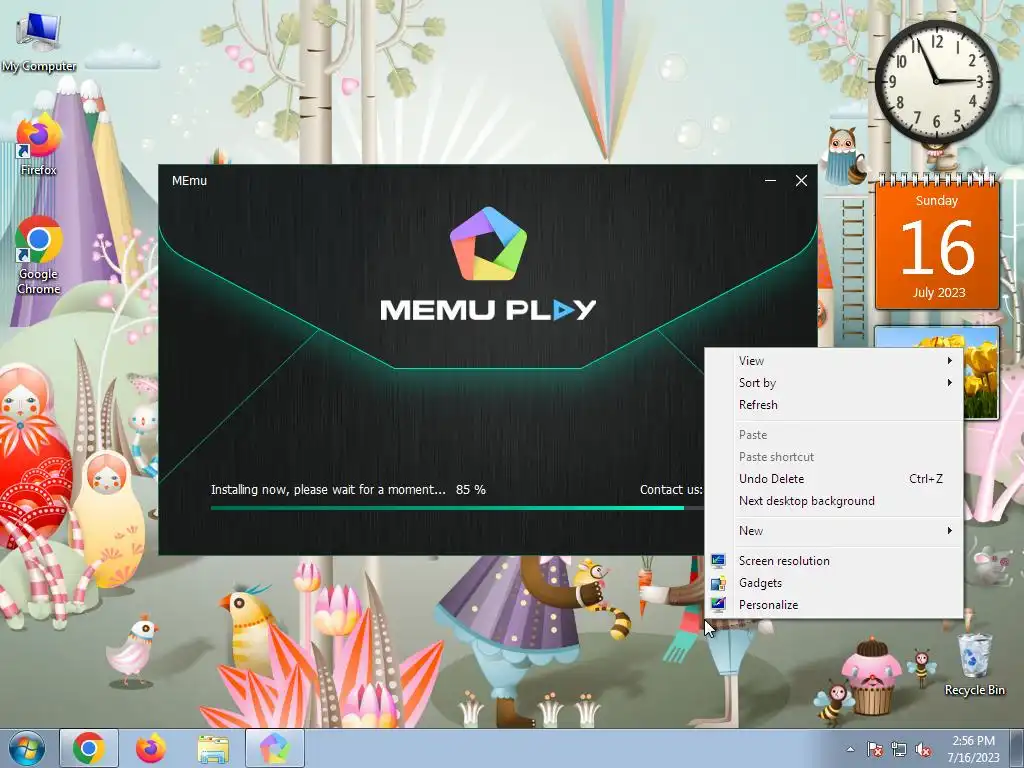Click the installation progress bar

click(x=457, y=507)
